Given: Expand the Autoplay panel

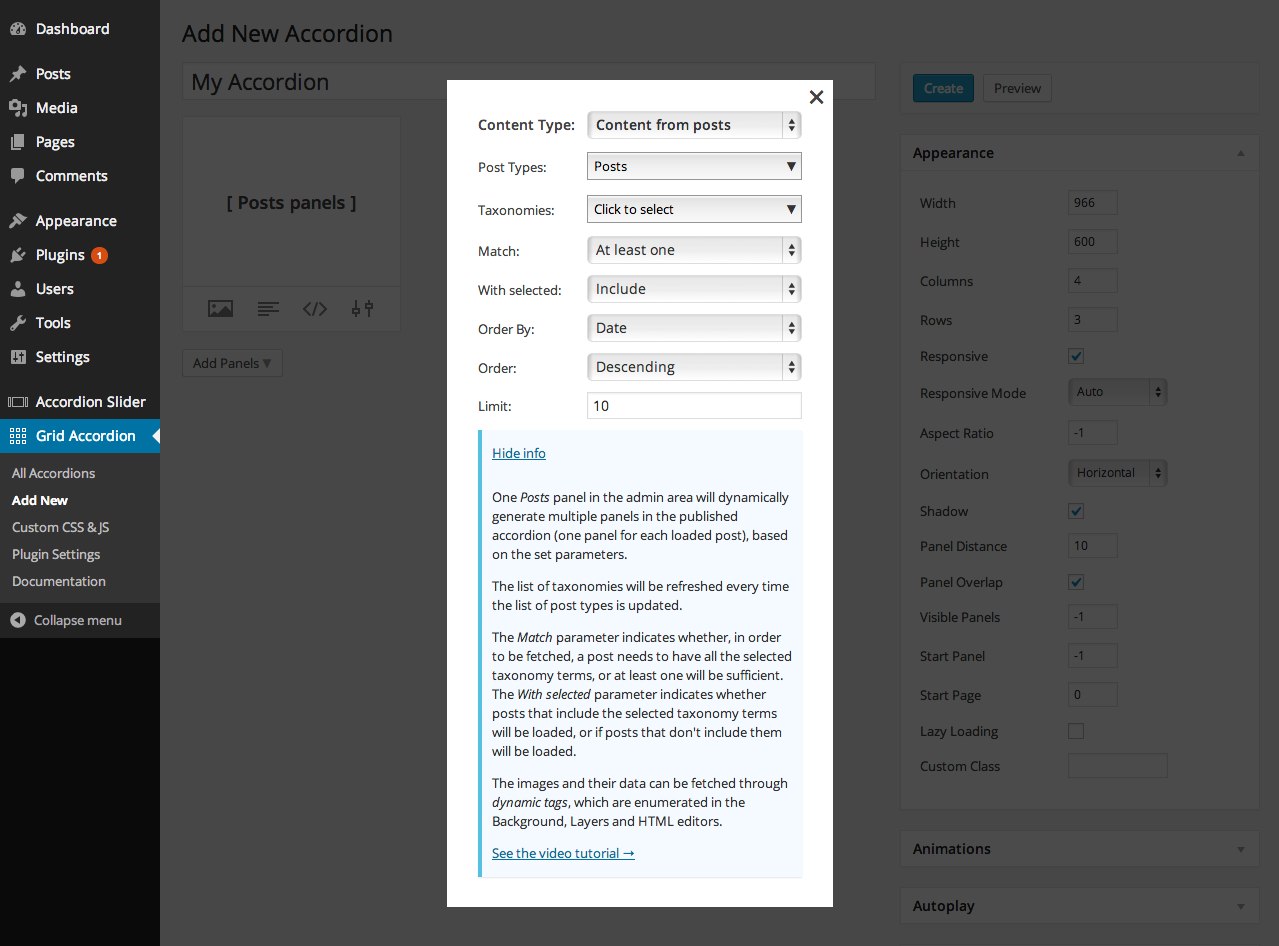Looking at the screenshot, I should (1241, 906).
